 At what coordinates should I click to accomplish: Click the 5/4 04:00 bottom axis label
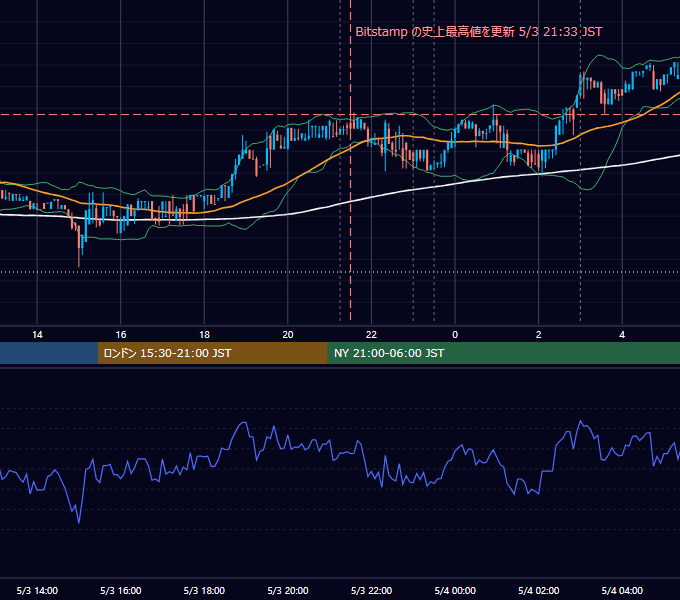pyautogui.click(x=622, y=590)
